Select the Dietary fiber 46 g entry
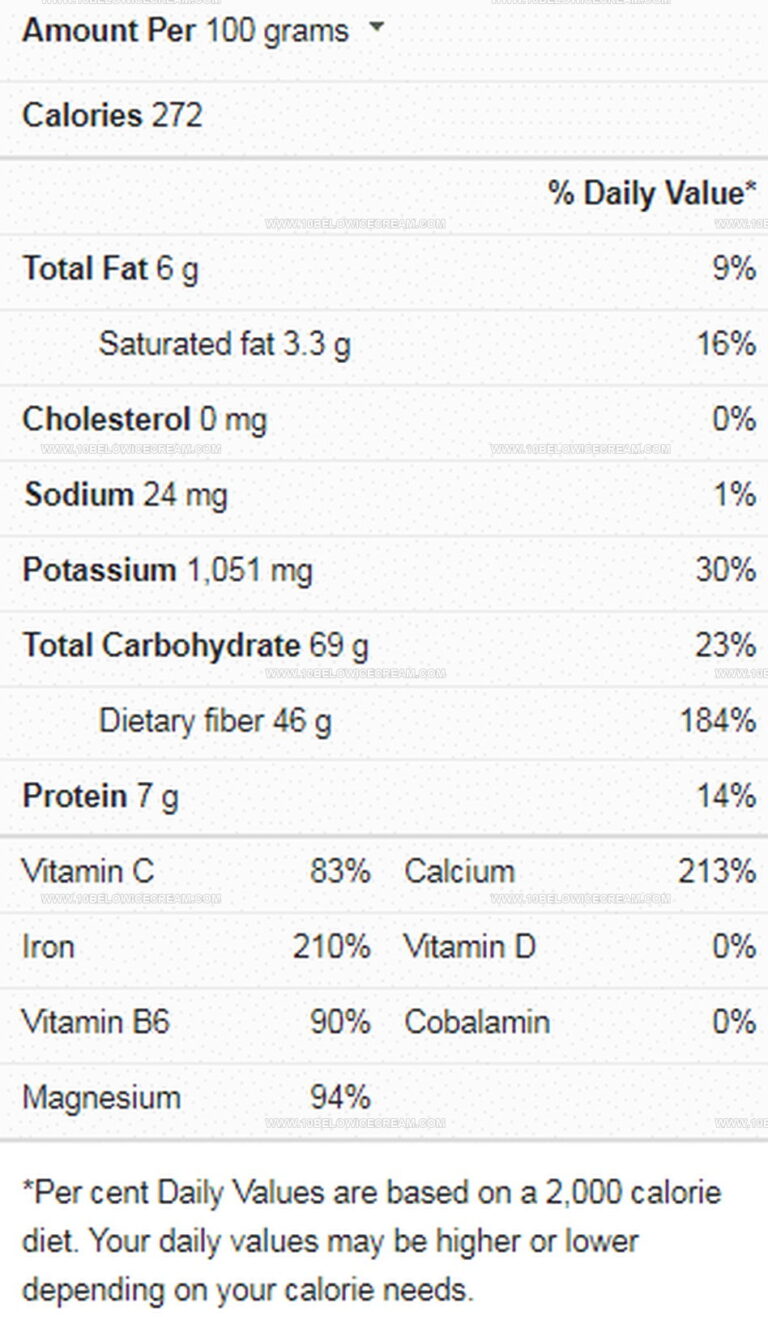Screen dimensions: 768x1337 pyautogui.click(x=215, y=721)
